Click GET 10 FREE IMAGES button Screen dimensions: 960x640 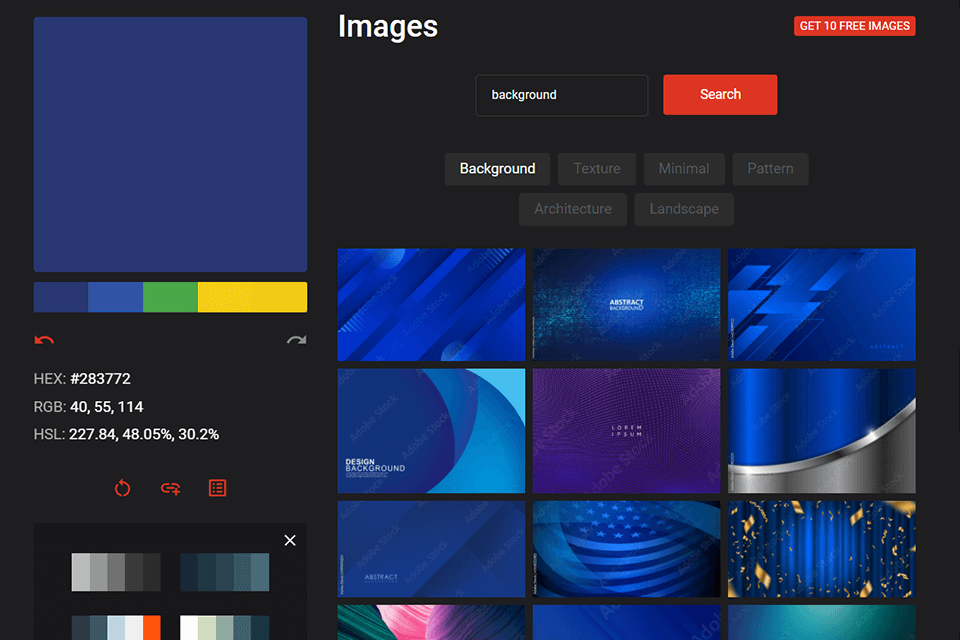[855, 26]
